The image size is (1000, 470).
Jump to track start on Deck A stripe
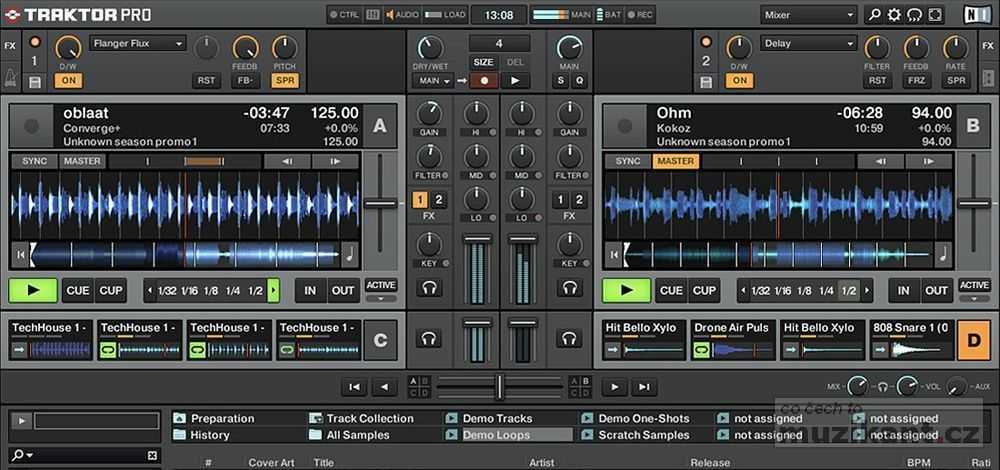tap(20, 254)
